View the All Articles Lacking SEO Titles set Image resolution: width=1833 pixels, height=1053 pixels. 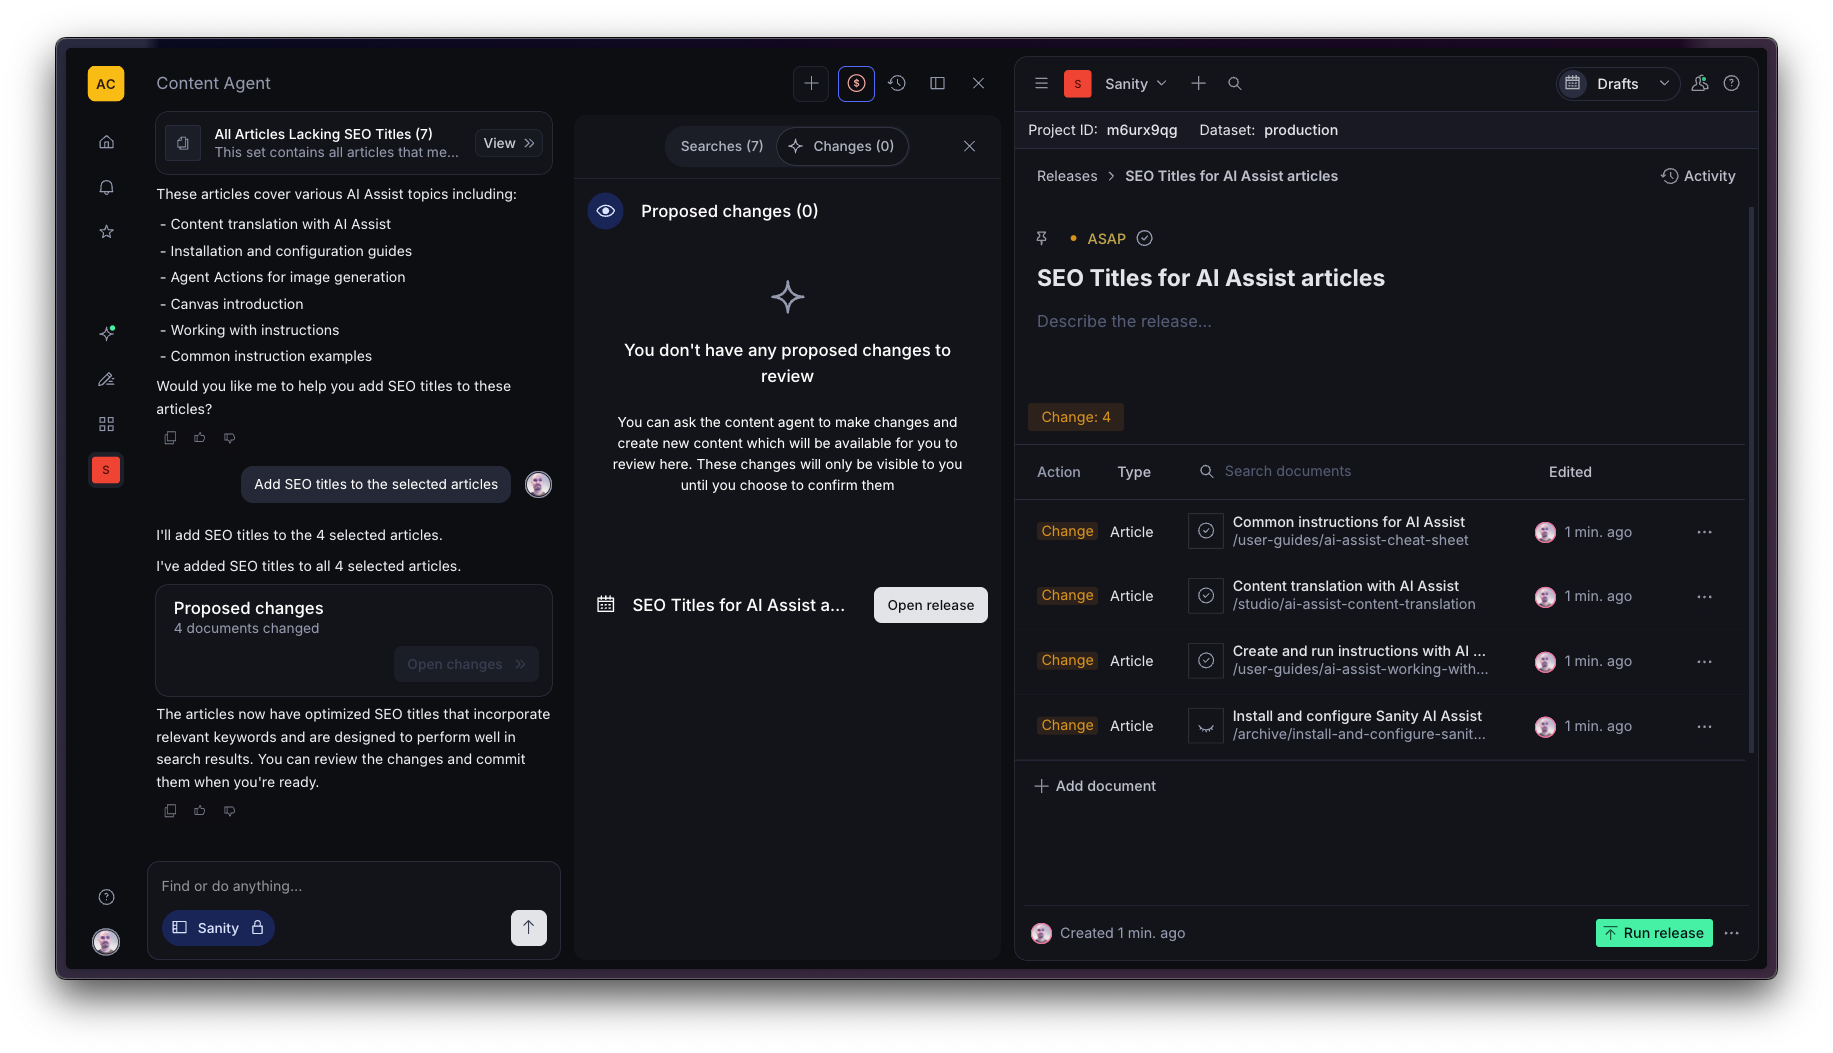(x=509, y=143)
